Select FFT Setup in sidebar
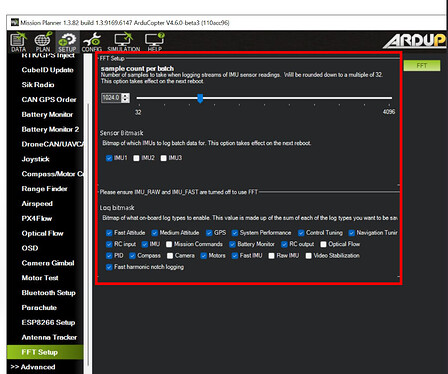 click(45, 352)
